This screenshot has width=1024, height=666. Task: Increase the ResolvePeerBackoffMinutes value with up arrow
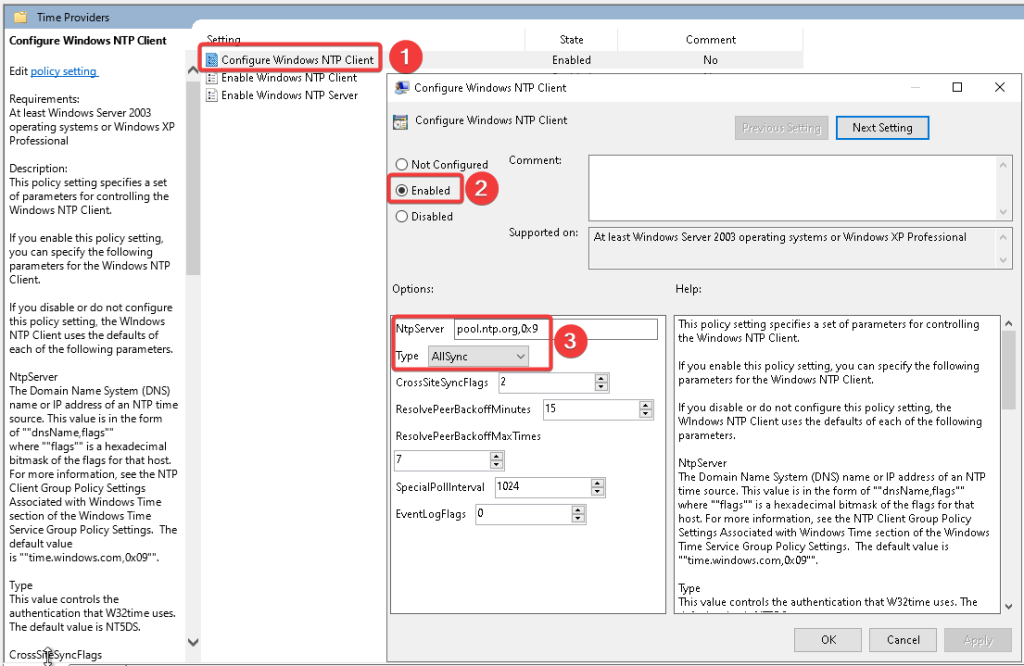click(646, 405)
